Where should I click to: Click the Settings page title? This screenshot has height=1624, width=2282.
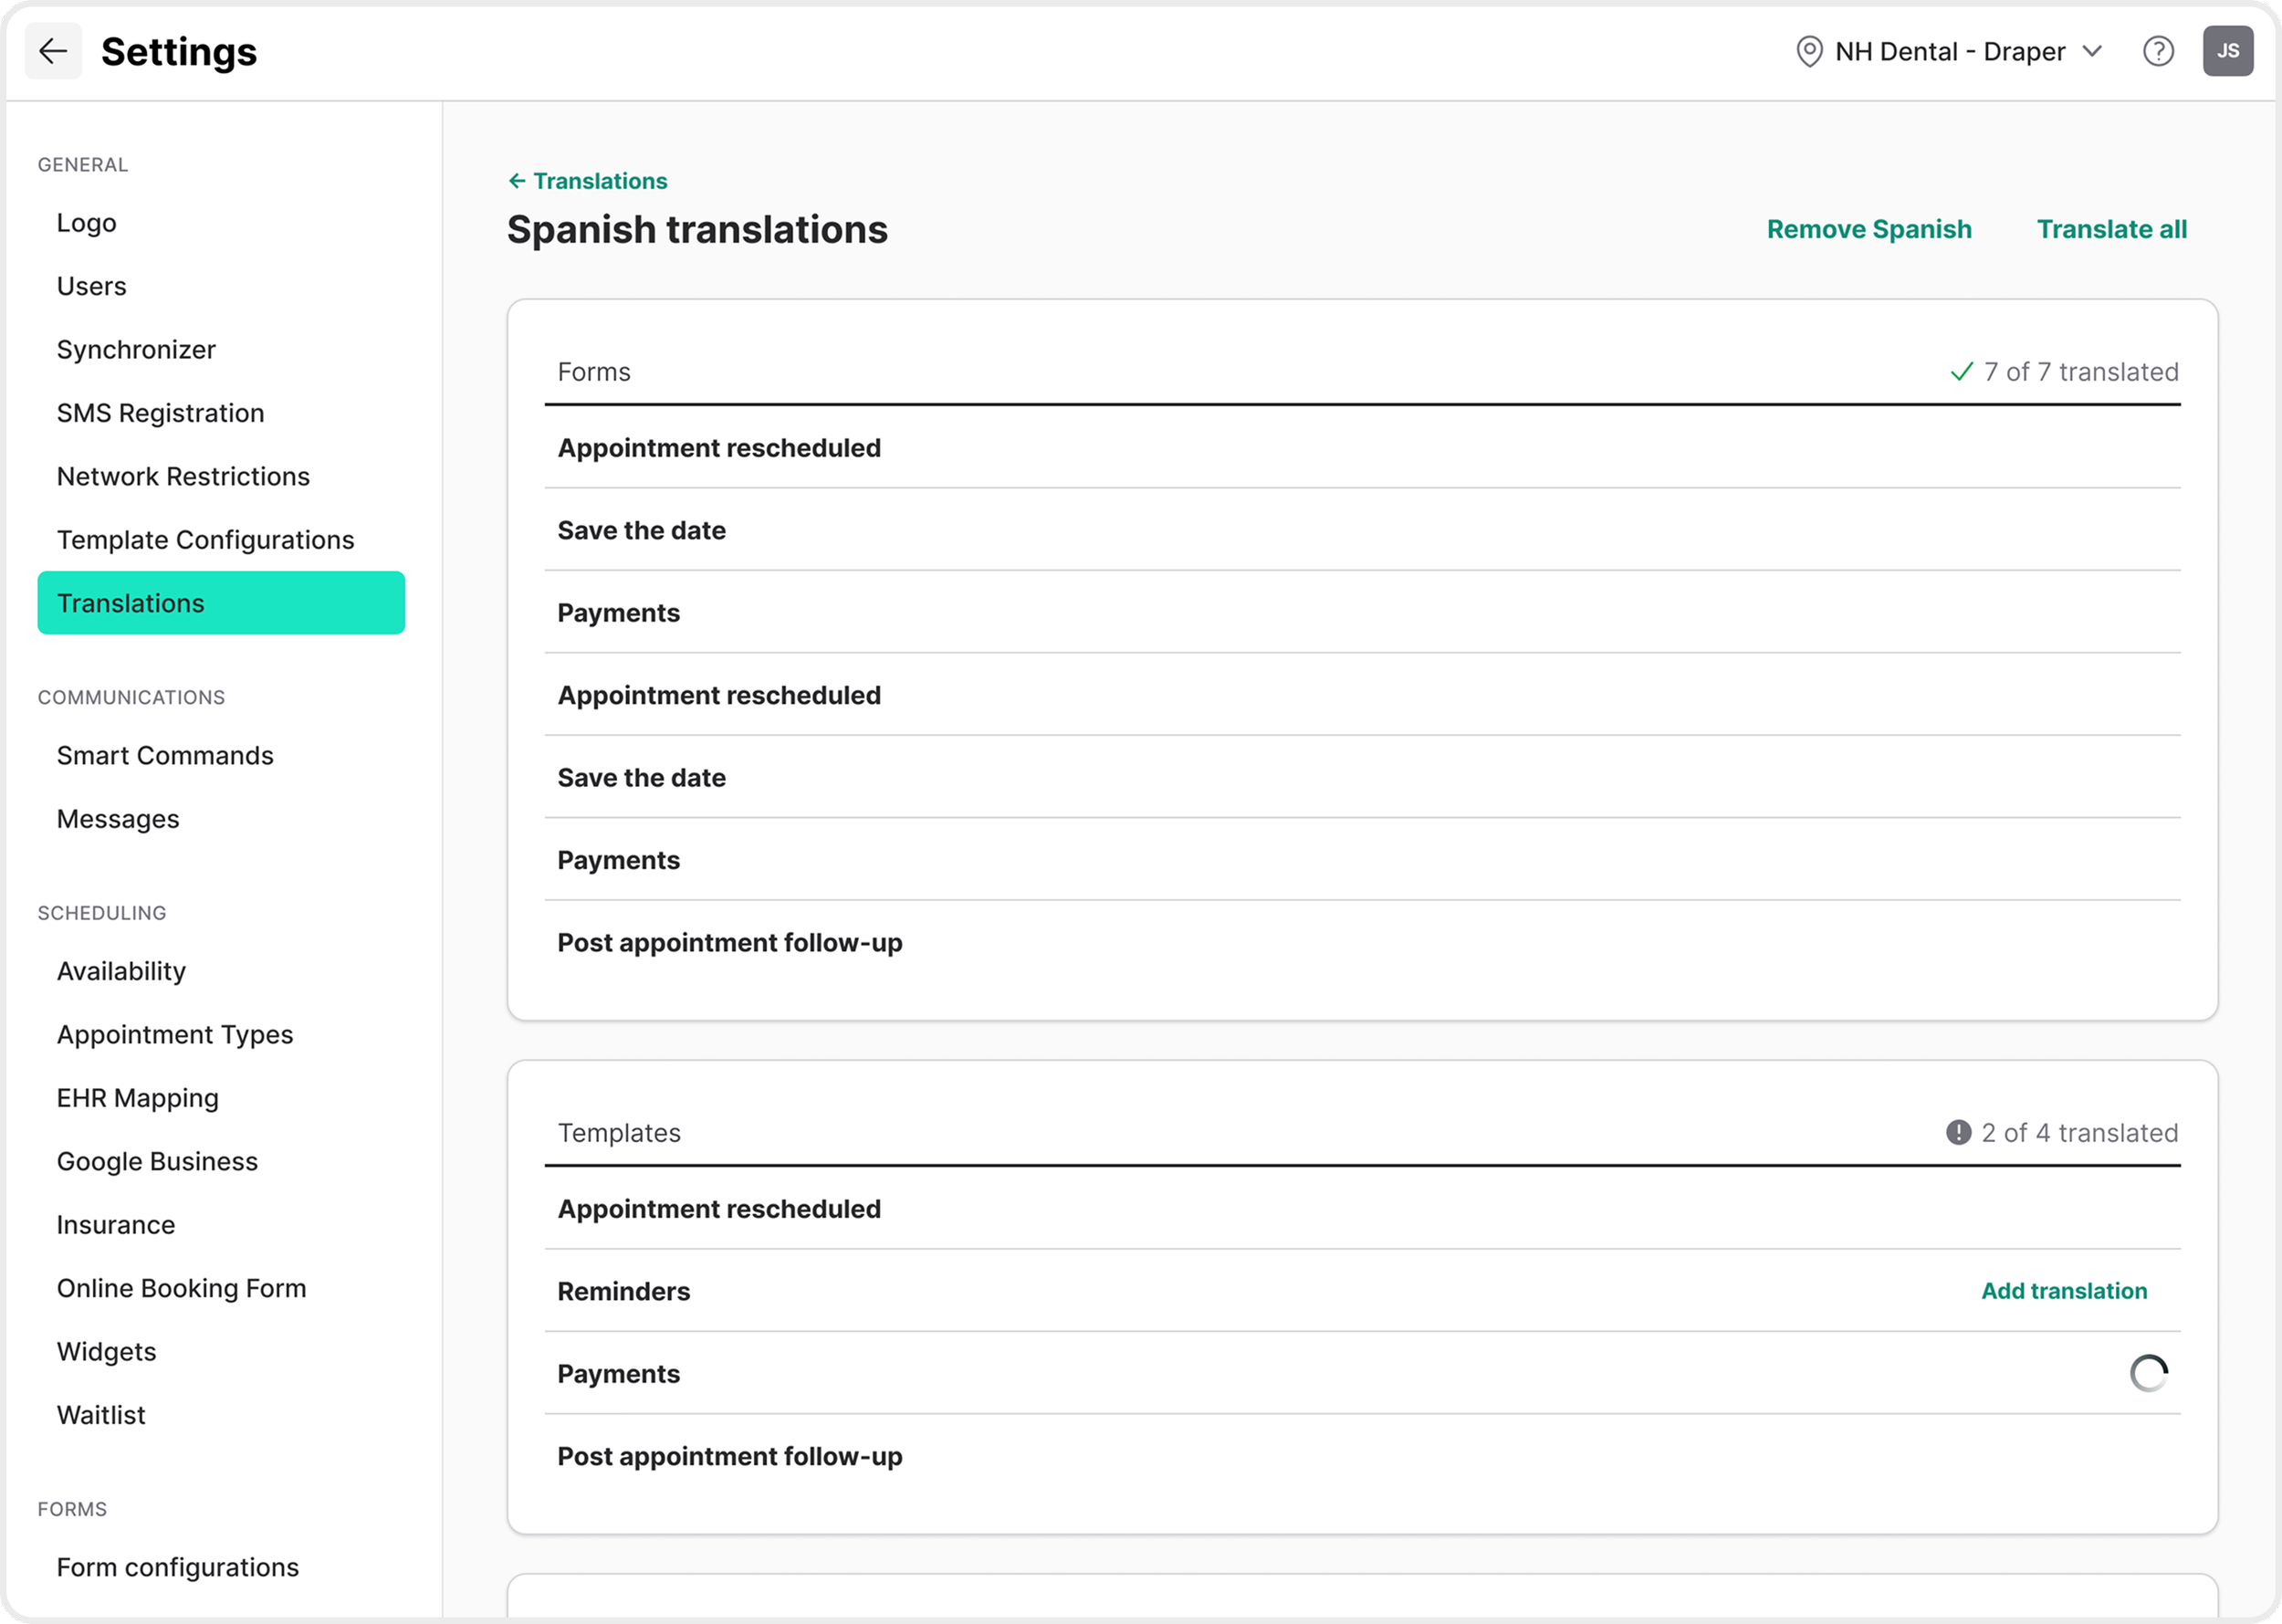(179, 52)
